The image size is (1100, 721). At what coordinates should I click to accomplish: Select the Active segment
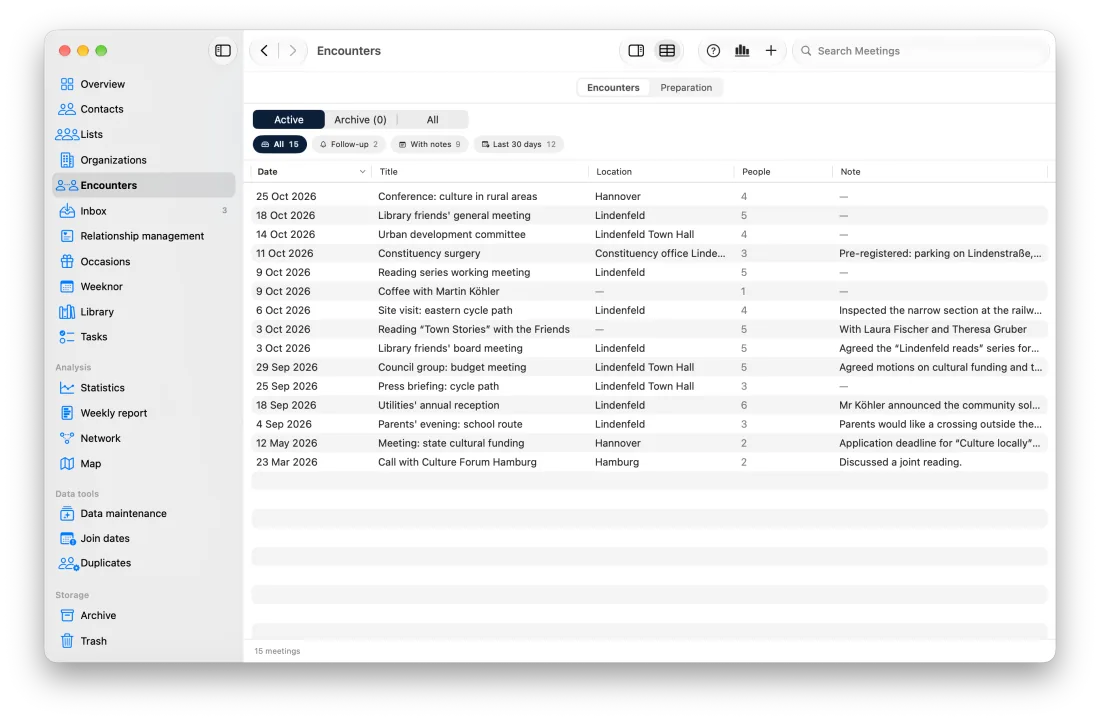(289, 120)
